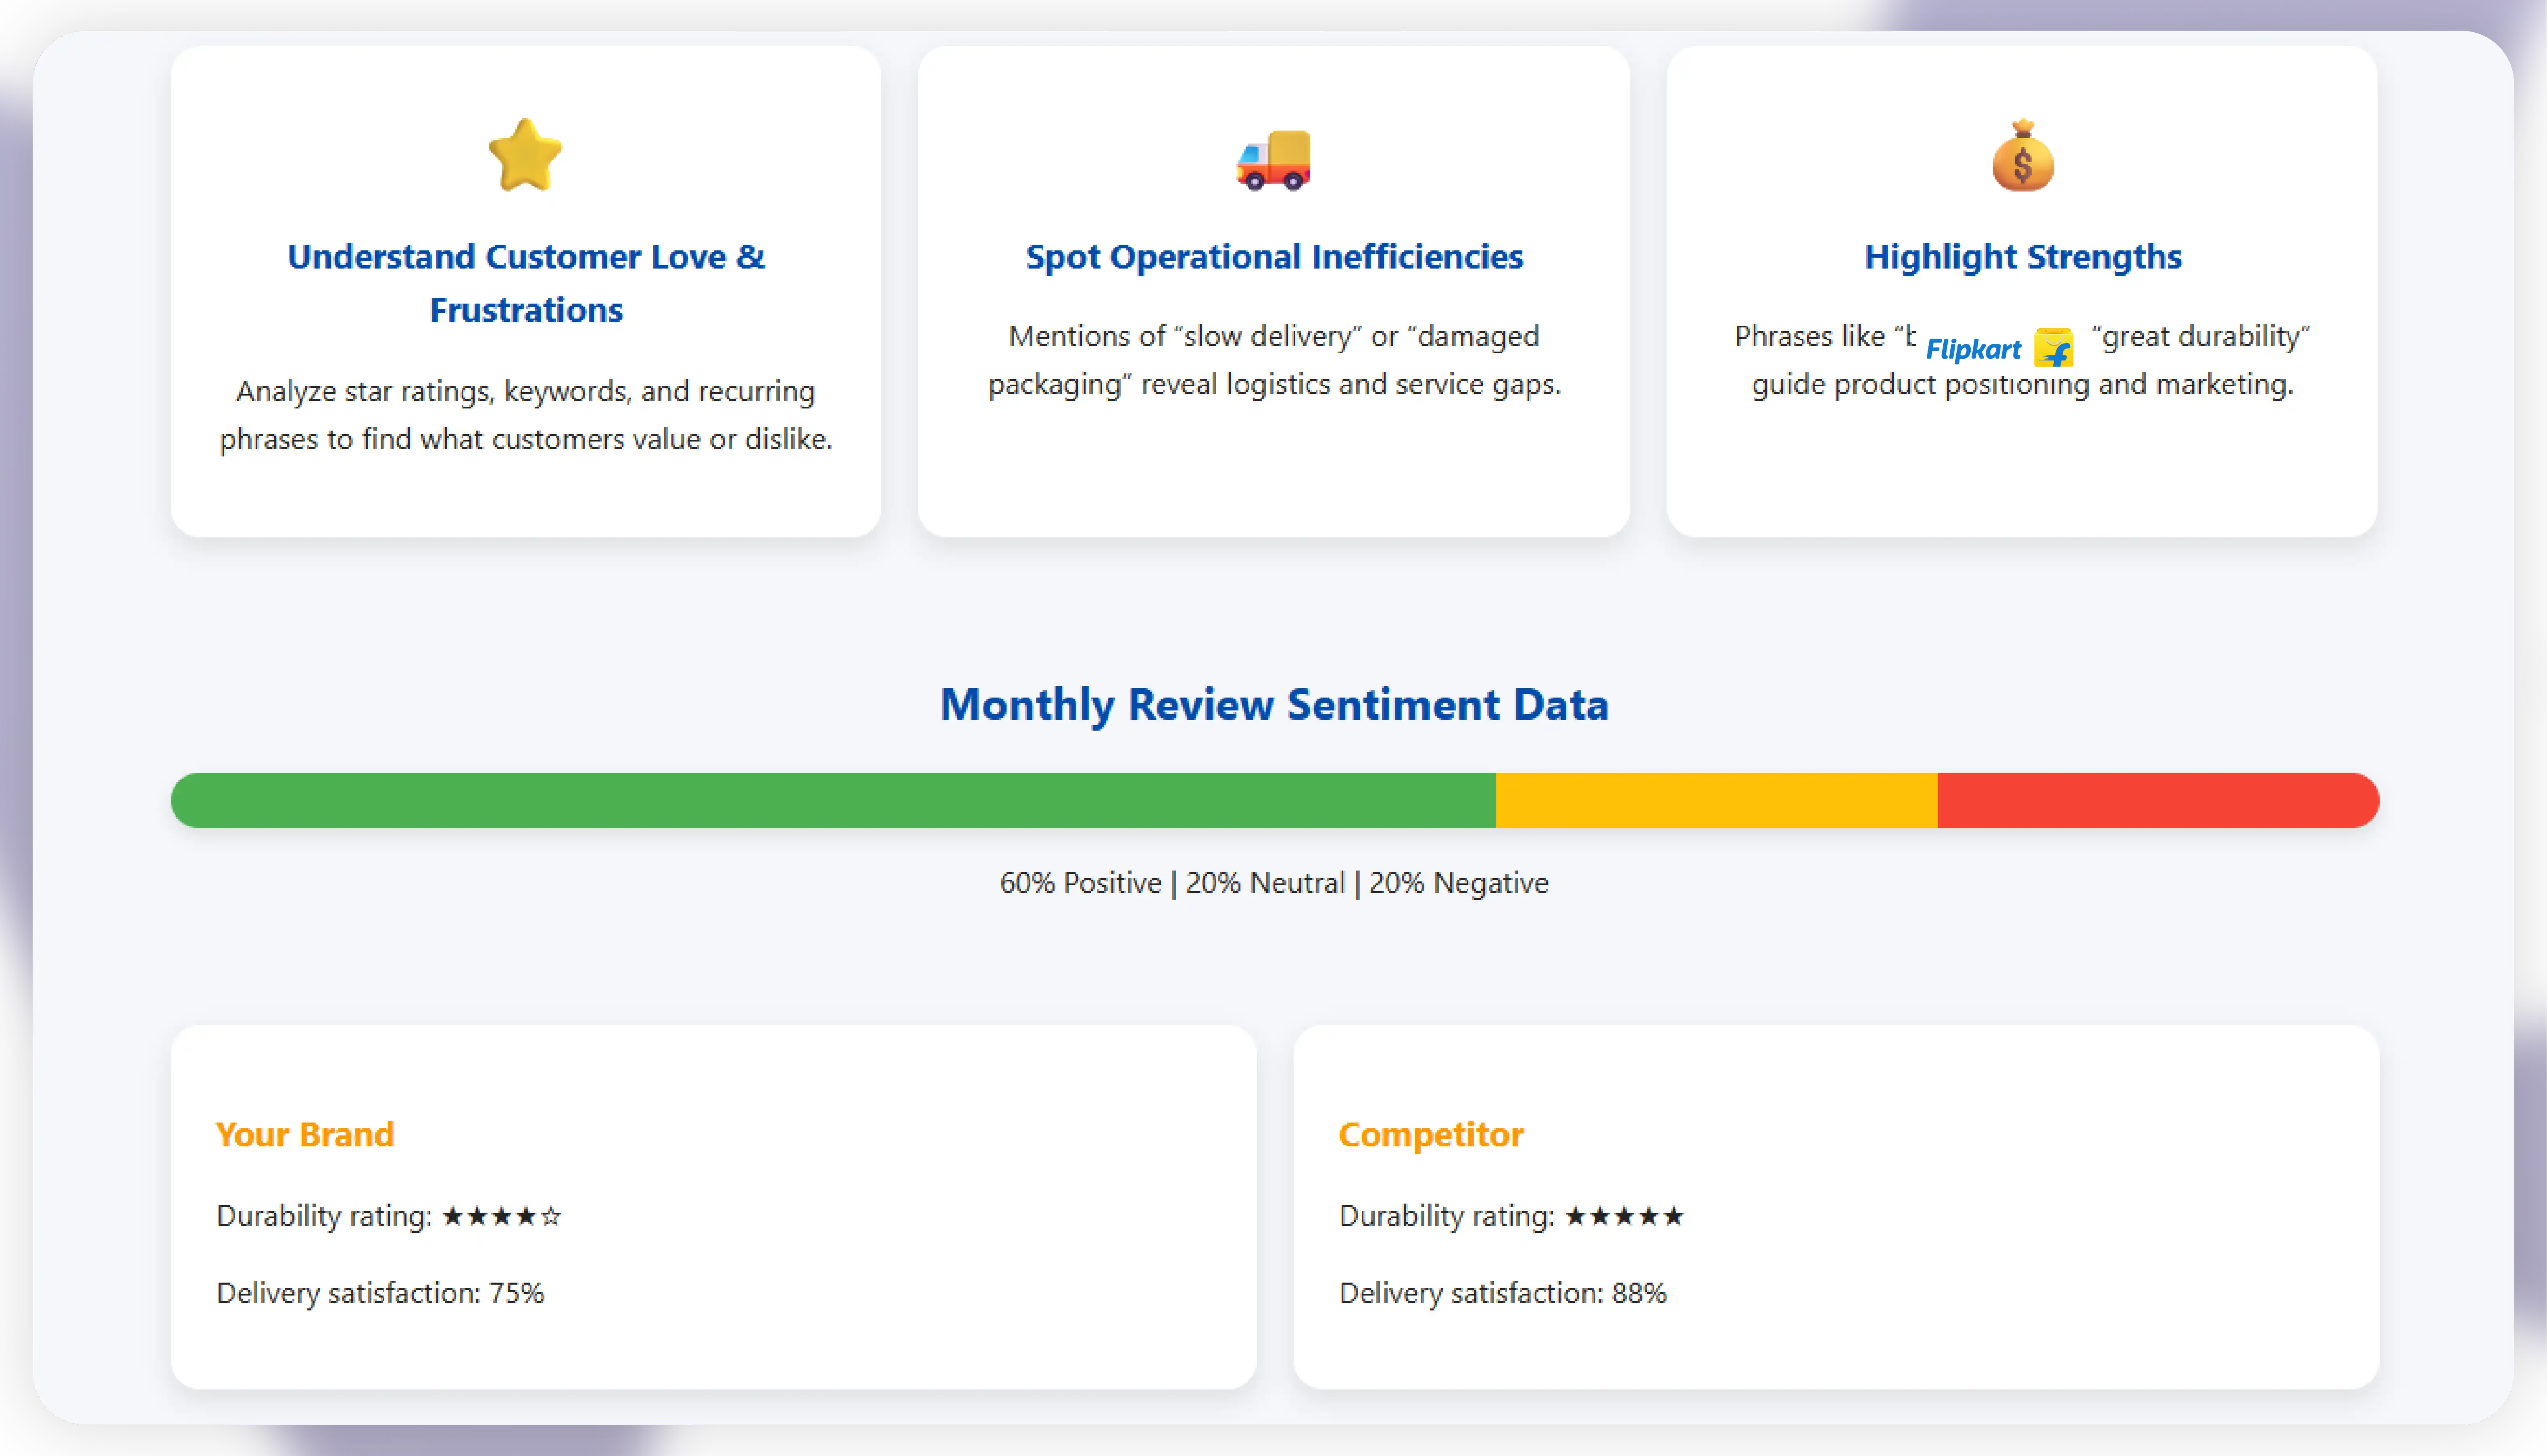The height and width of the screenshot is (1456, 2547).
Task: Click "Delivery satisfaction: 88%" text
Action: (x=1502, y=1293)
